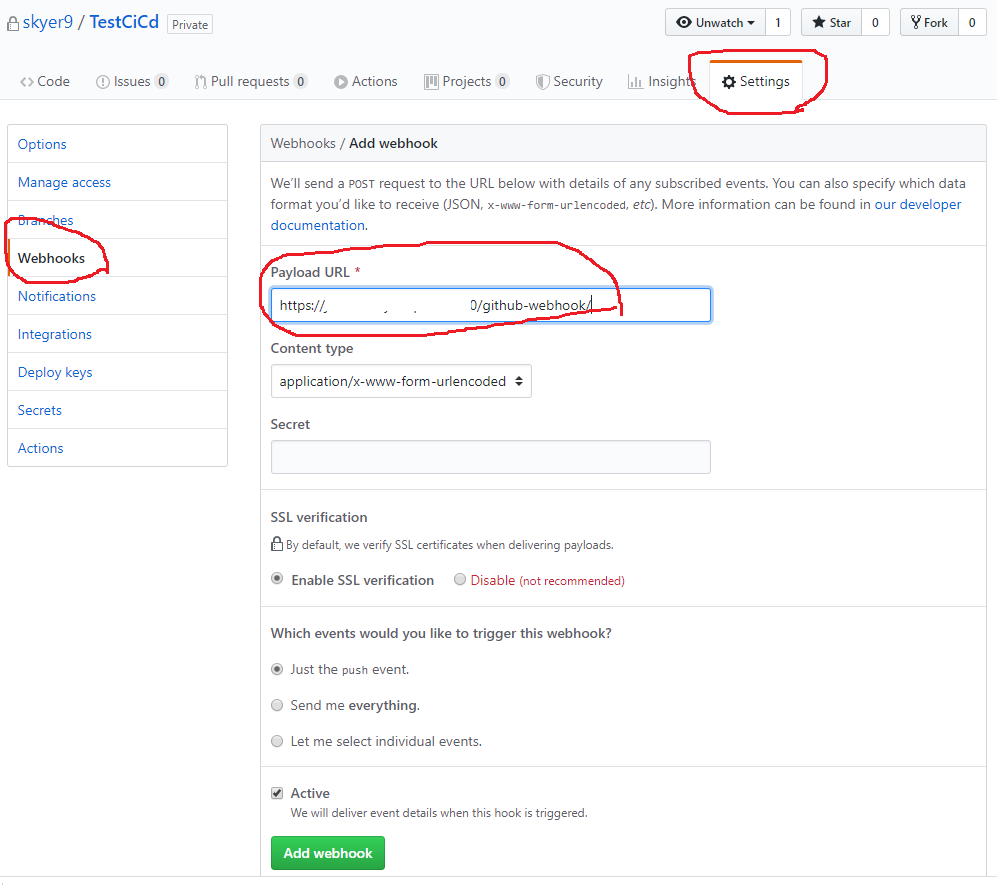Click the fork icon on Fork button
The image size is (997, 885).
pyautogui.click(x=916, y=22)
